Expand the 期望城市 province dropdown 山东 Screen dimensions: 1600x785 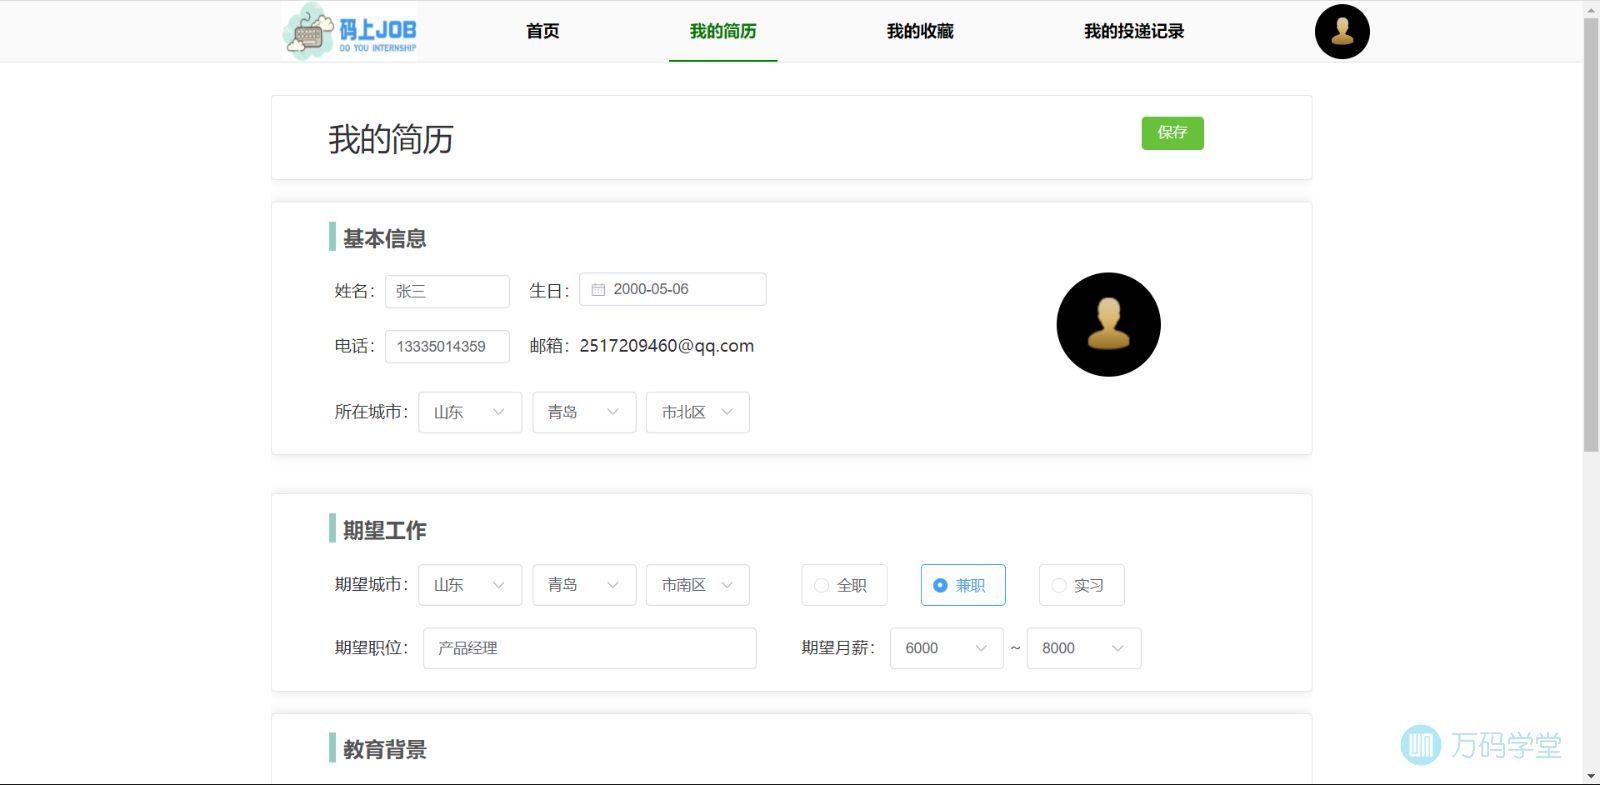click(470, 585)
